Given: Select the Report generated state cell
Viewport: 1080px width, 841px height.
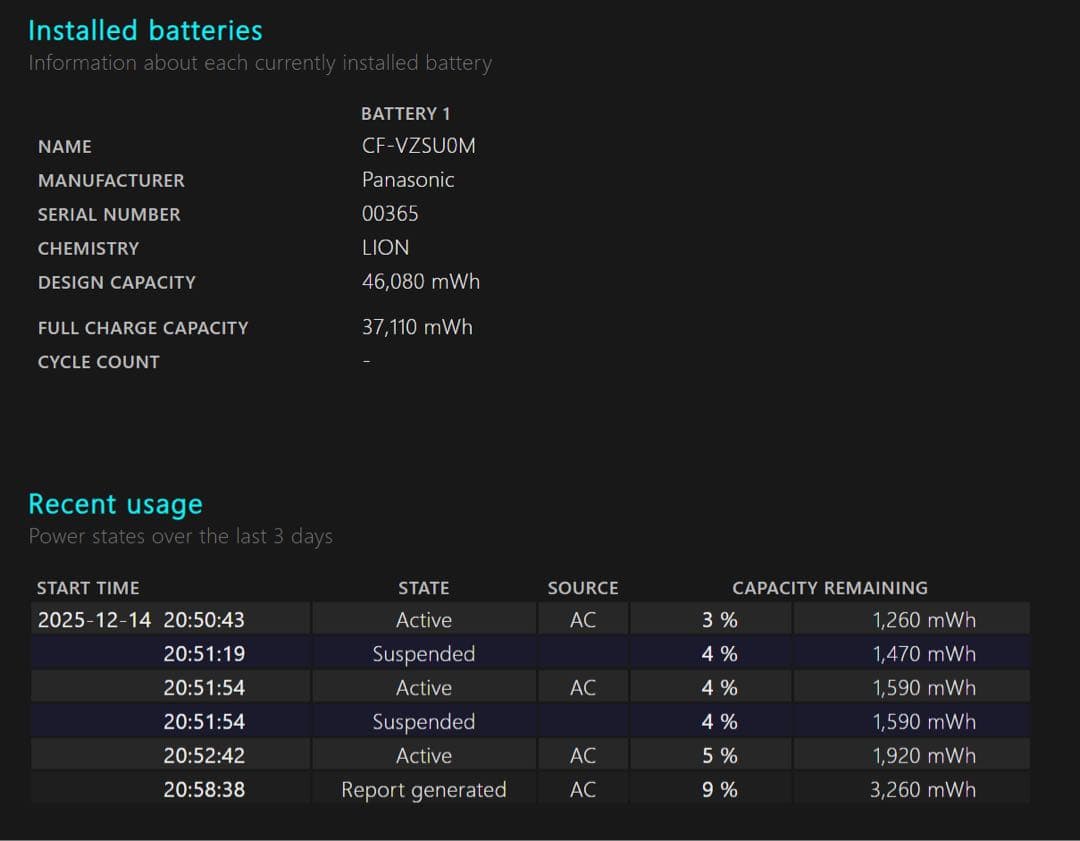Looking at the screenshot, I should 423,790.
